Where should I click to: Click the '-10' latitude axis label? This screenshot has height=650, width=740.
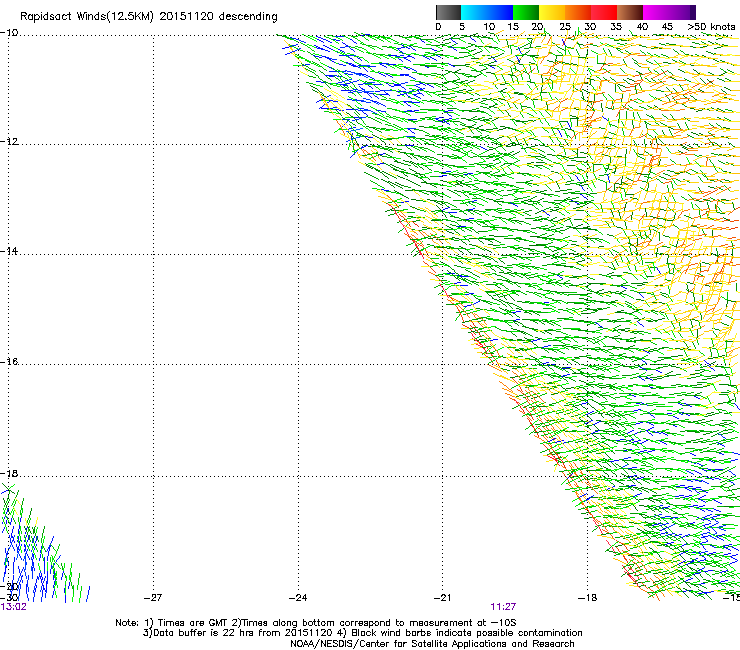click(x=9, y=33)
